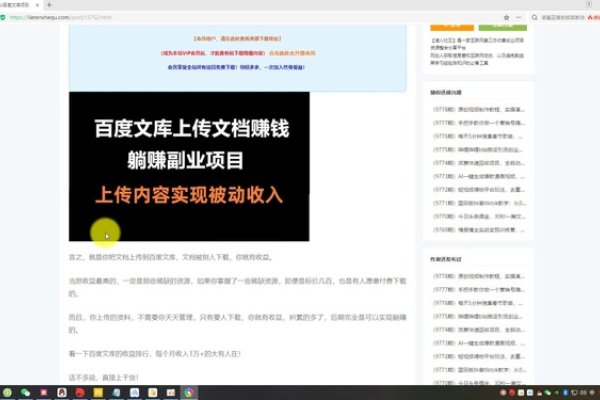Open post (9772期) in the lower sidebar list

click(479, 357)
